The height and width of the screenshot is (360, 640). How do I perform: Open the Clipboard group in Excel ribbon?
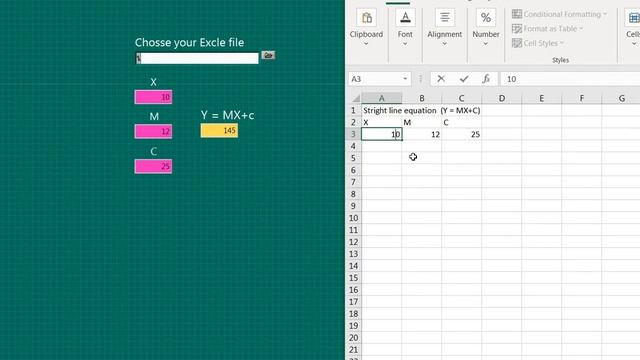point(366,28)
